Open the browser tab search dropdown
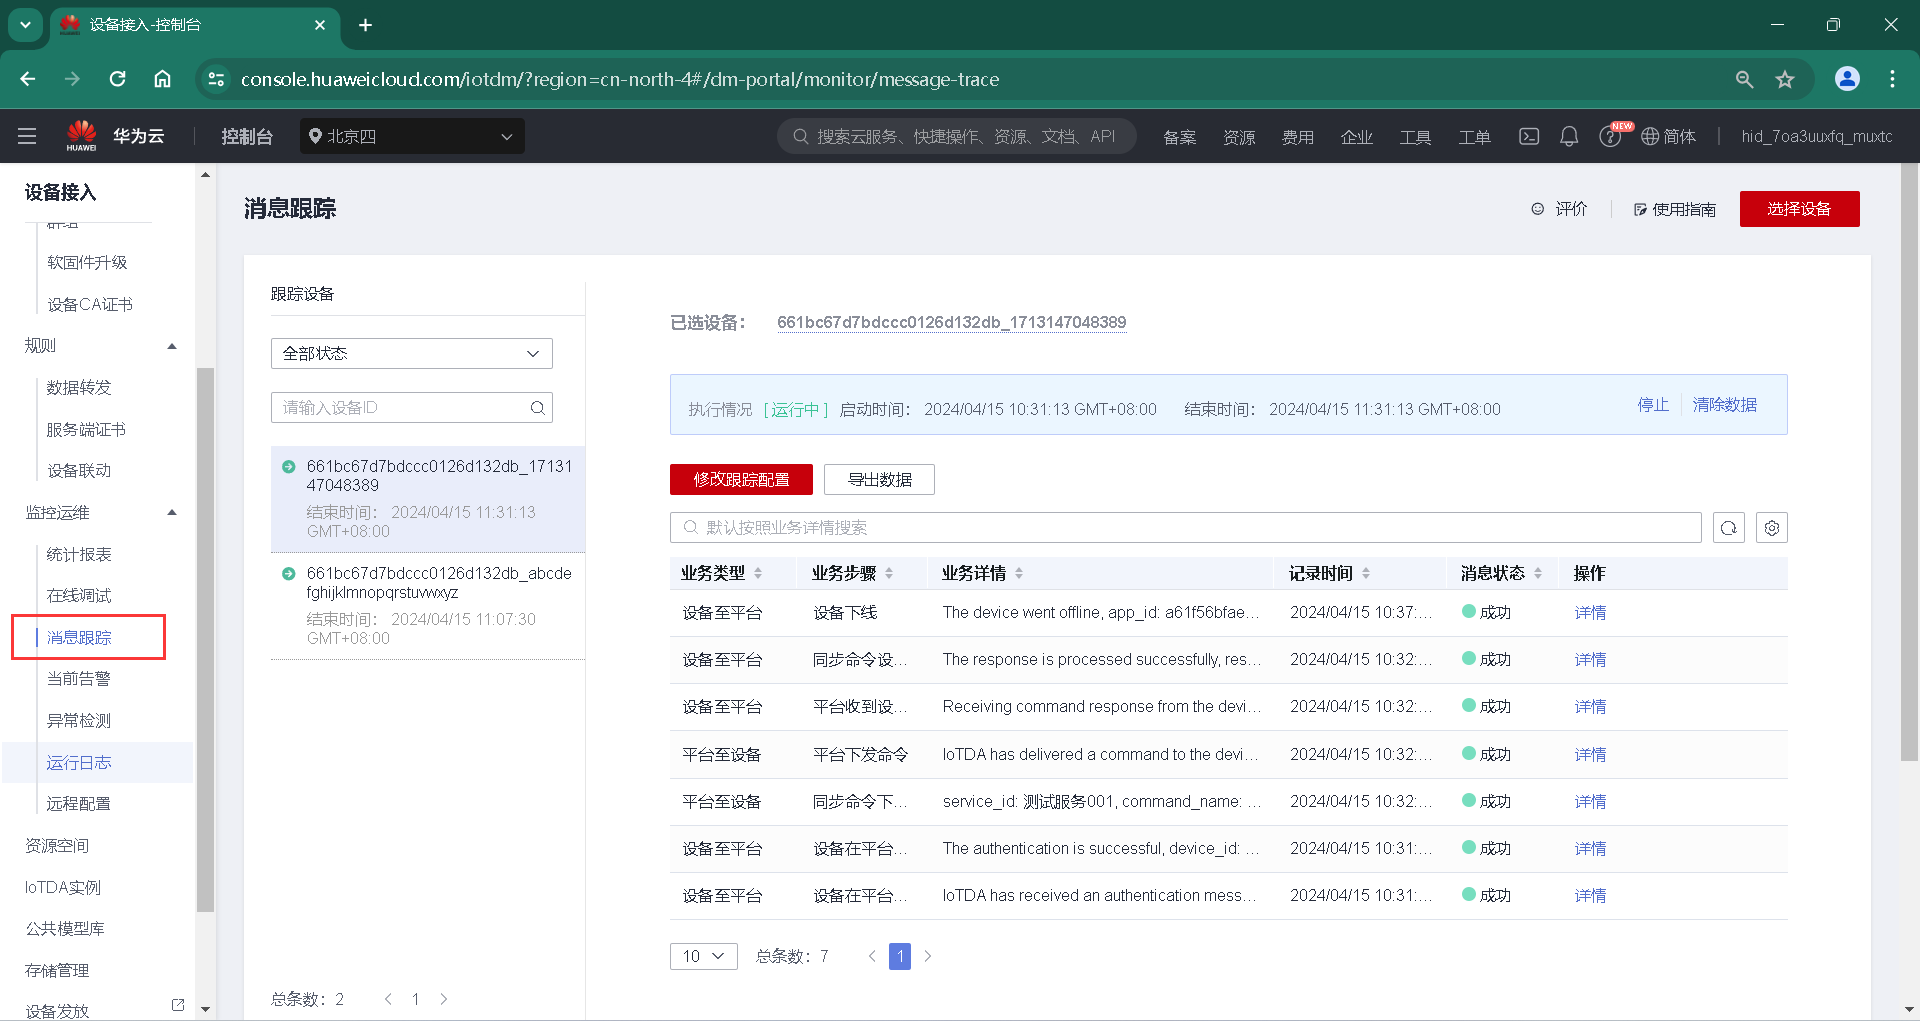Screen dimensions: 1920x1021 [25, 25]
